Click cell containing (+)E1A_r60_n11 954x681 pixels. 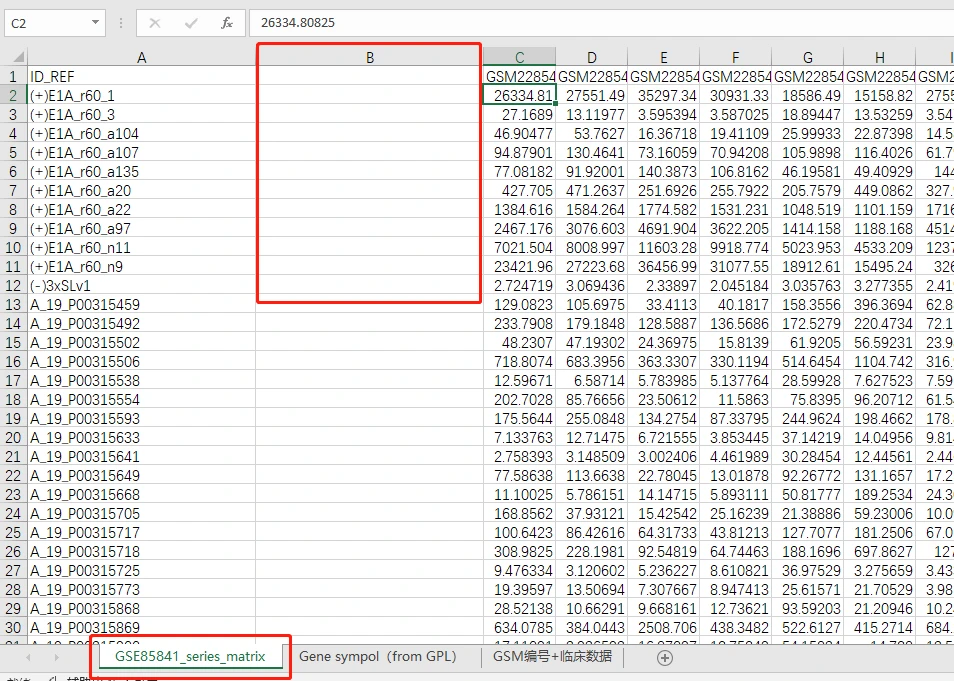click(141, 248)
